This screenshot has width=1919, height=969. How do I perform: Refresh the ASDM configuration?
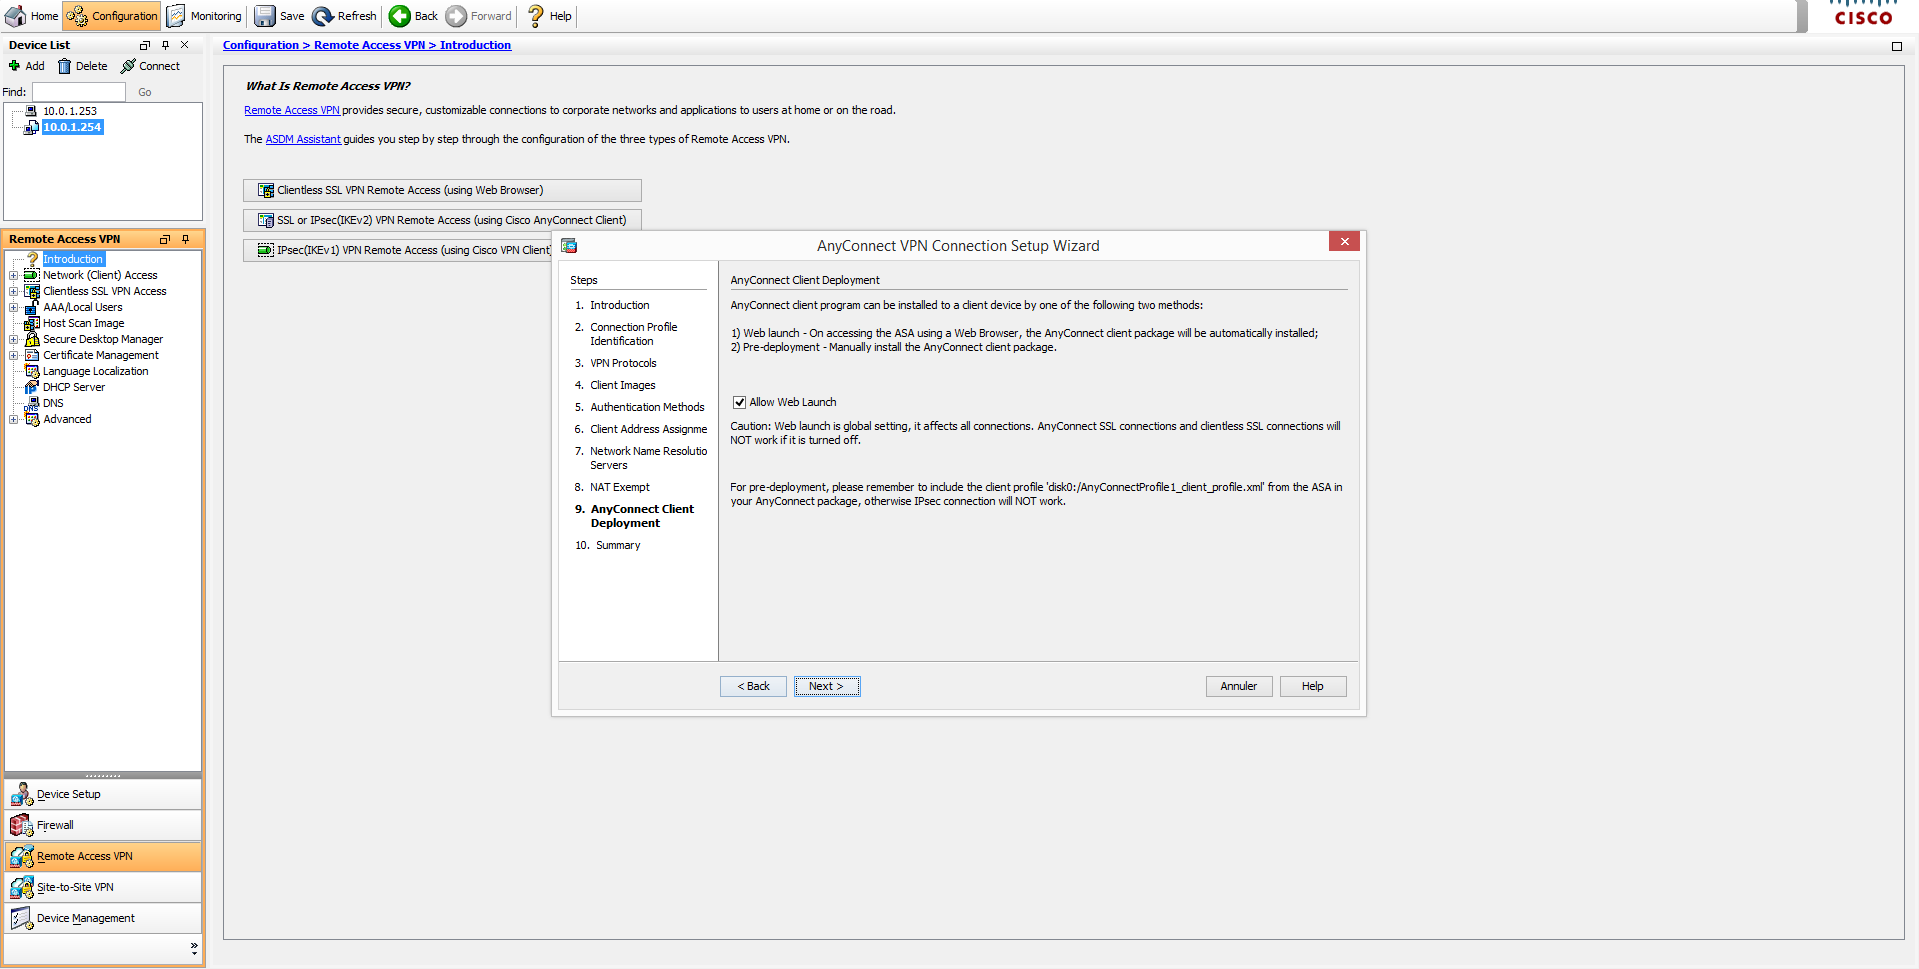point(345,16)
